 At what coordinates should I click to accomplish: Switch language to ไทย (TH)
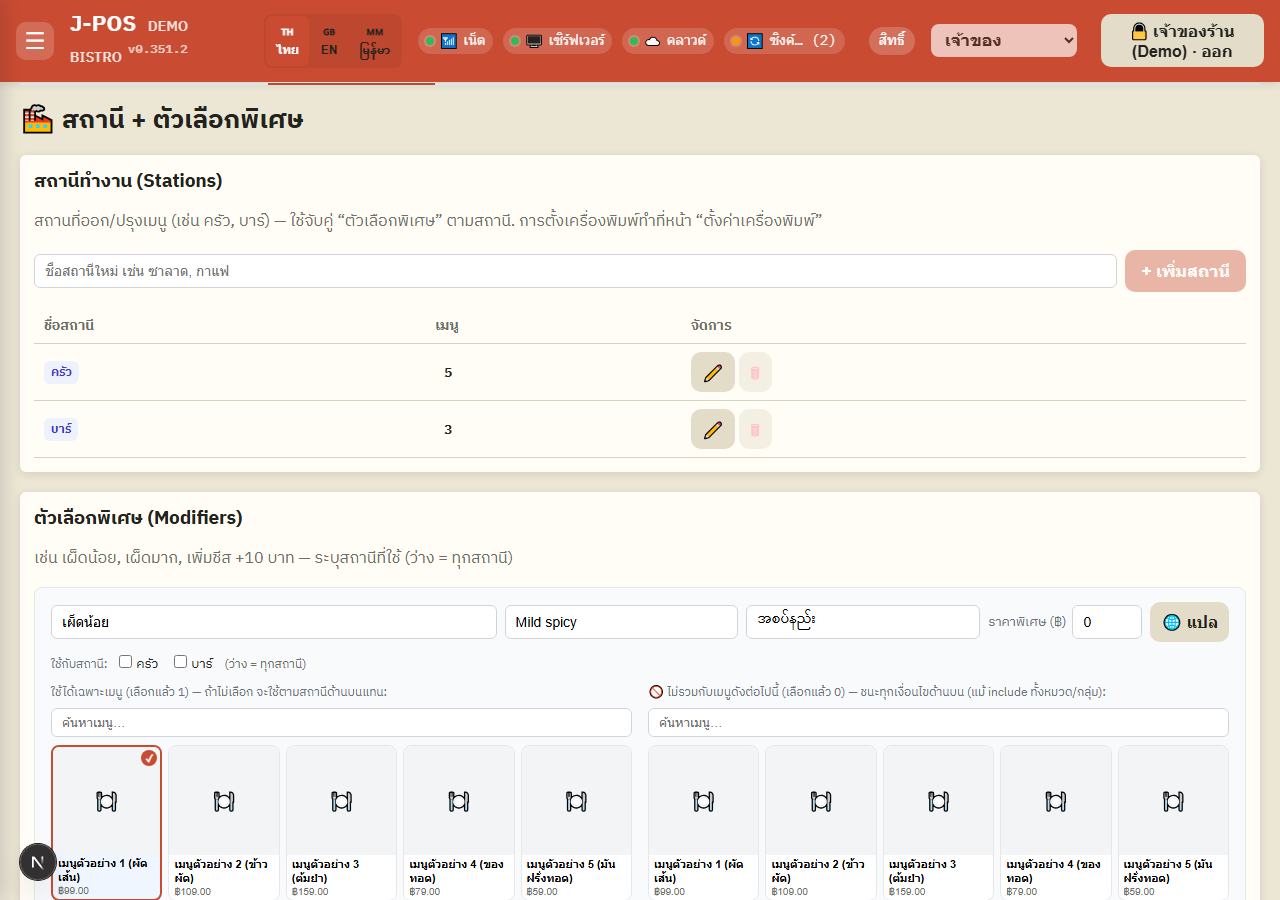(288, 41)
